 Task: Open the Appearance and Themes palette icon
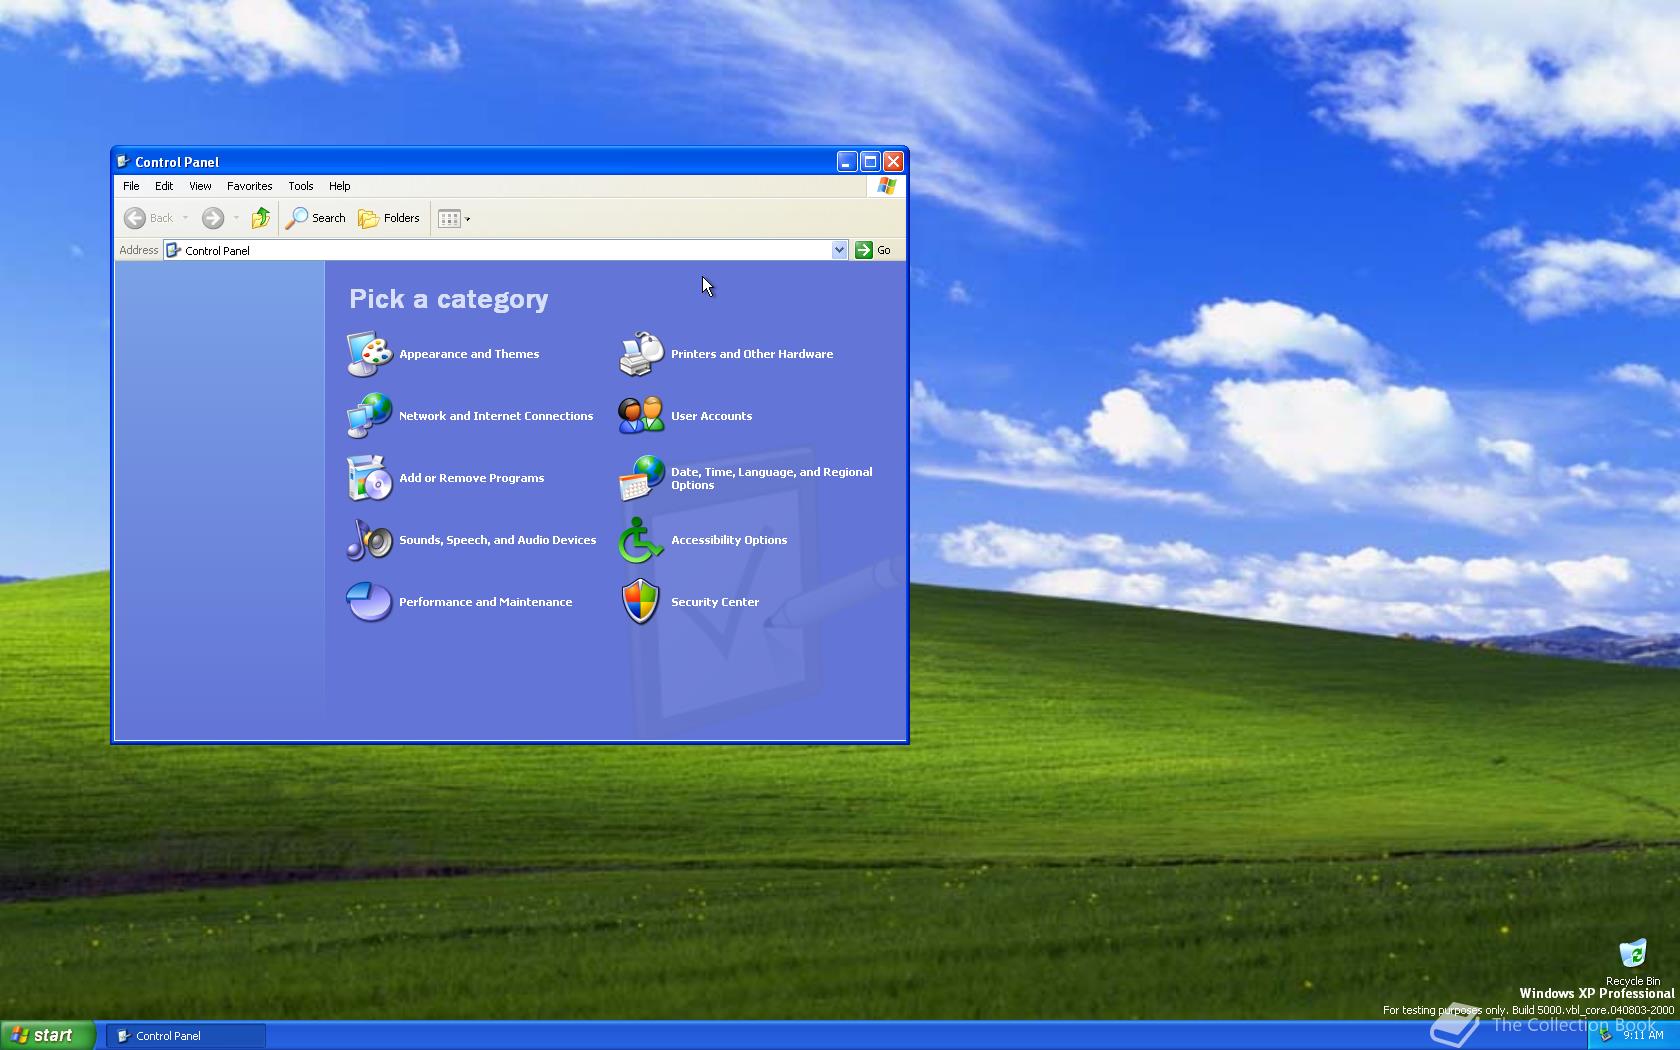369,354
